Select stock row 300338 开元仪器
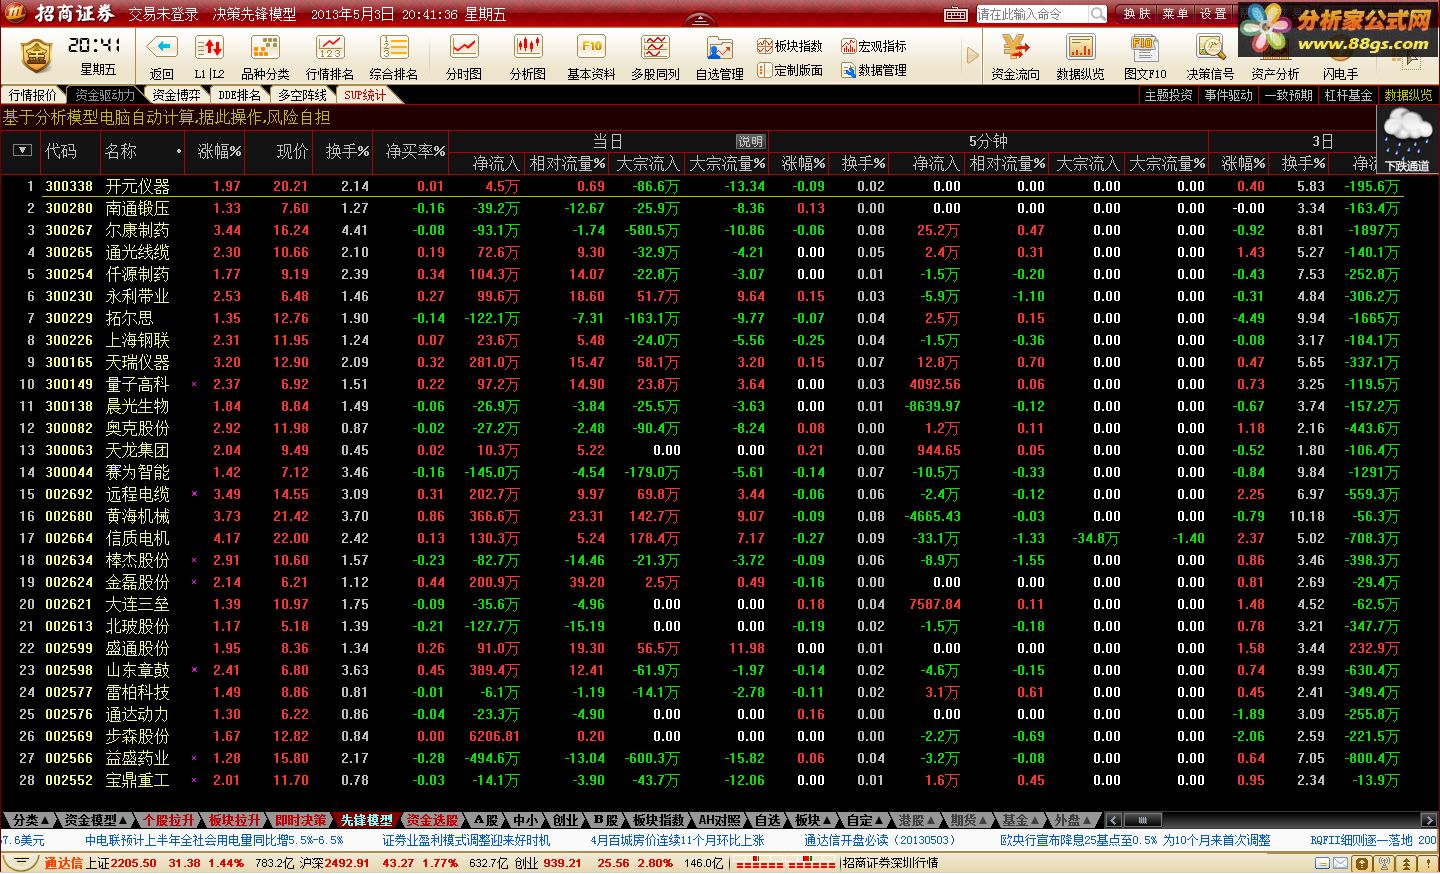The image size is (1440, 874). click(702, 186)
